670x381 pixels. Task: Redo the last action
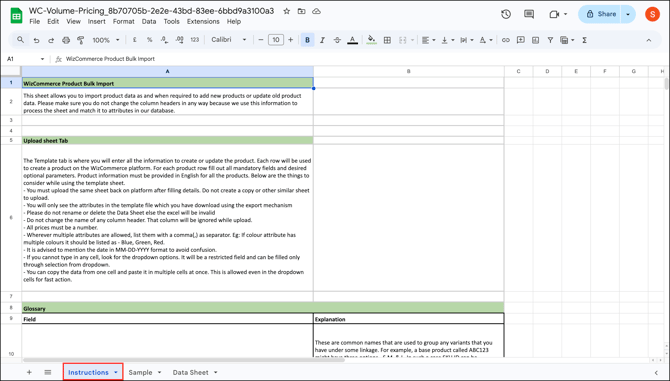51,40
